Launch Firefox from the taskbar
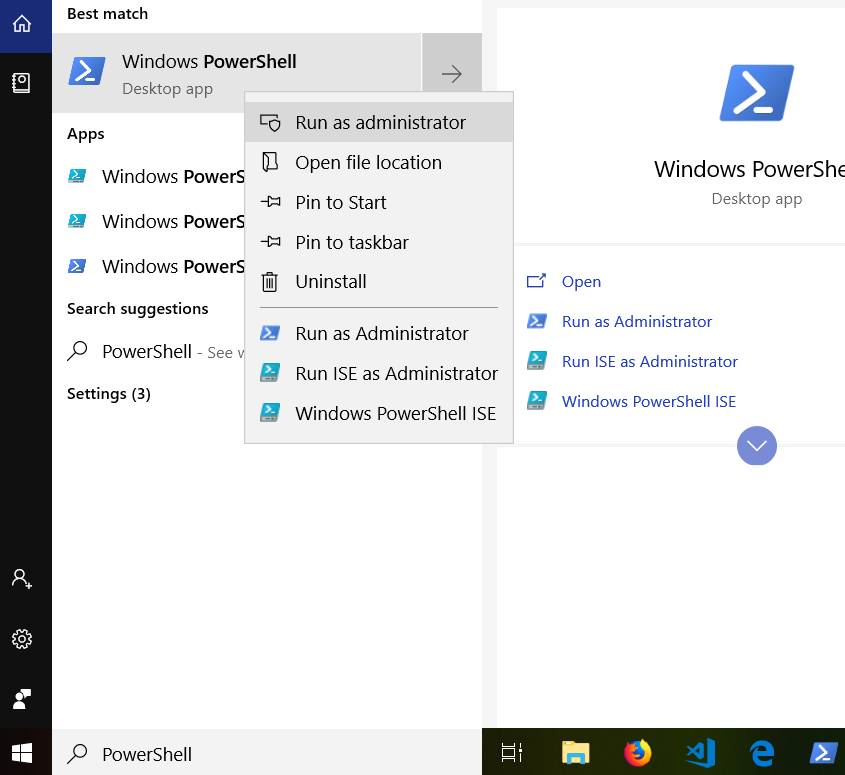 pos(638,753)
